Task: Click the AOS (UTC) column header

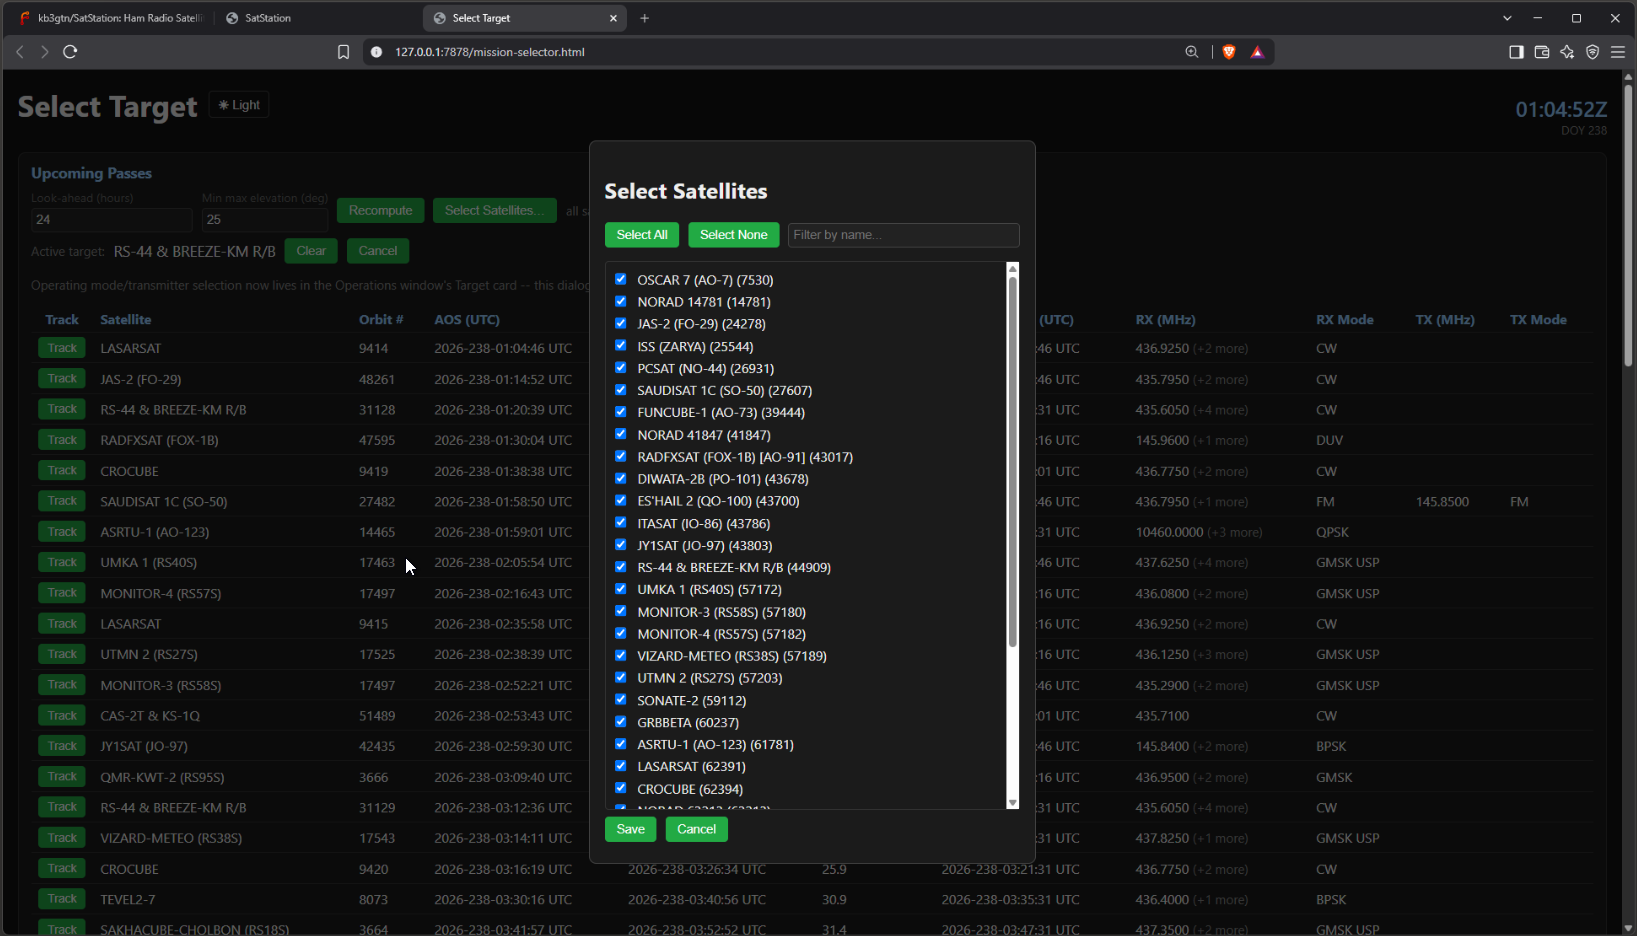Action: point(467,320)
